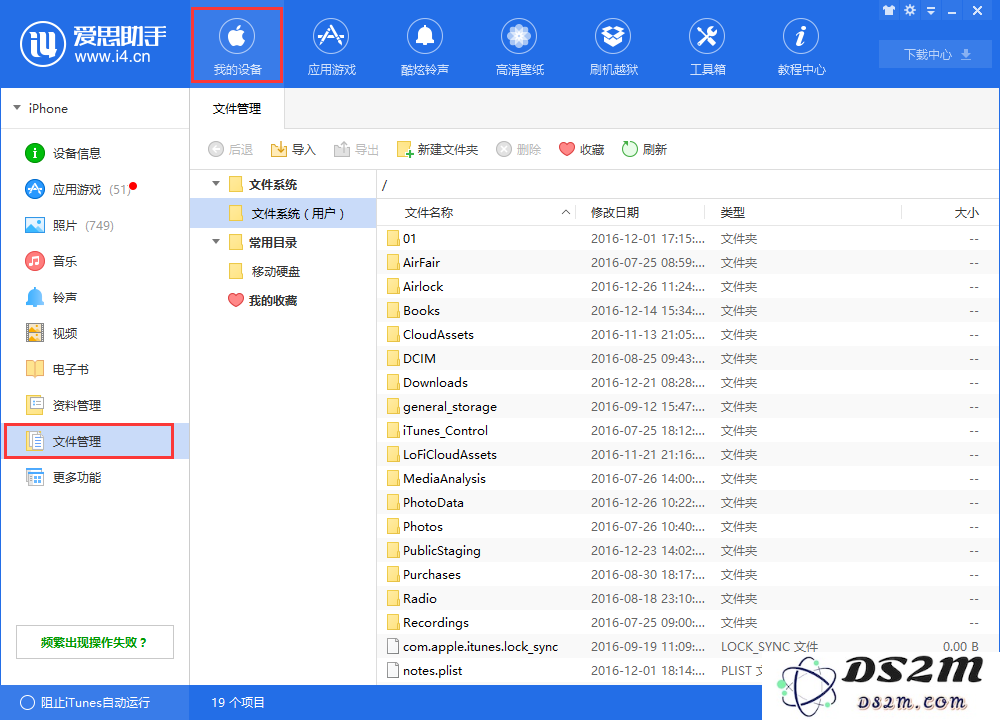Select 我的收藏 tree item
Viewport: 1000px width, 720px height.
point(283,300)
